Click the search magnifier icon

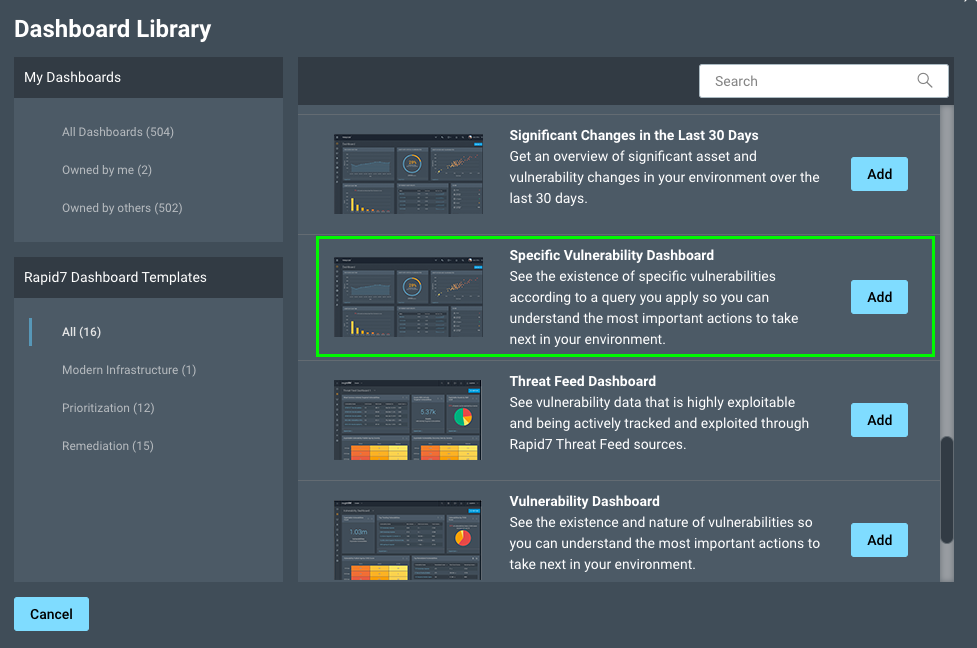[925, 81]
